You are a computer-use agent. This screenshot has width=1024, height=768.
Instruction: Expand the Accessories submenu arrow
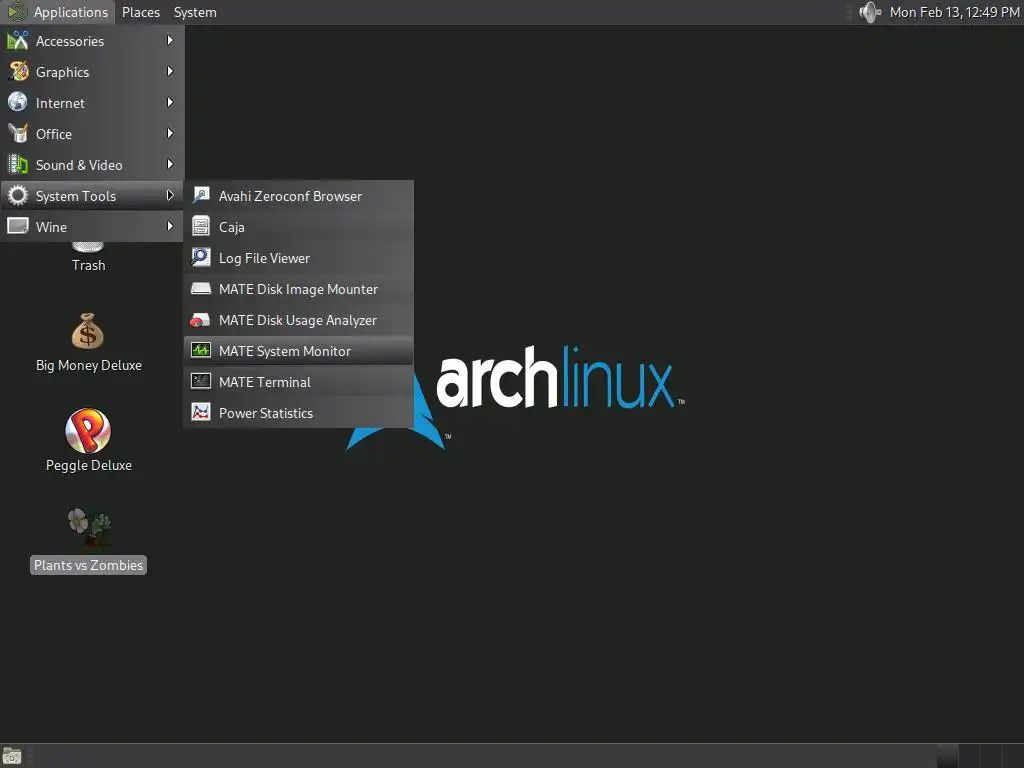coord(170,40)
